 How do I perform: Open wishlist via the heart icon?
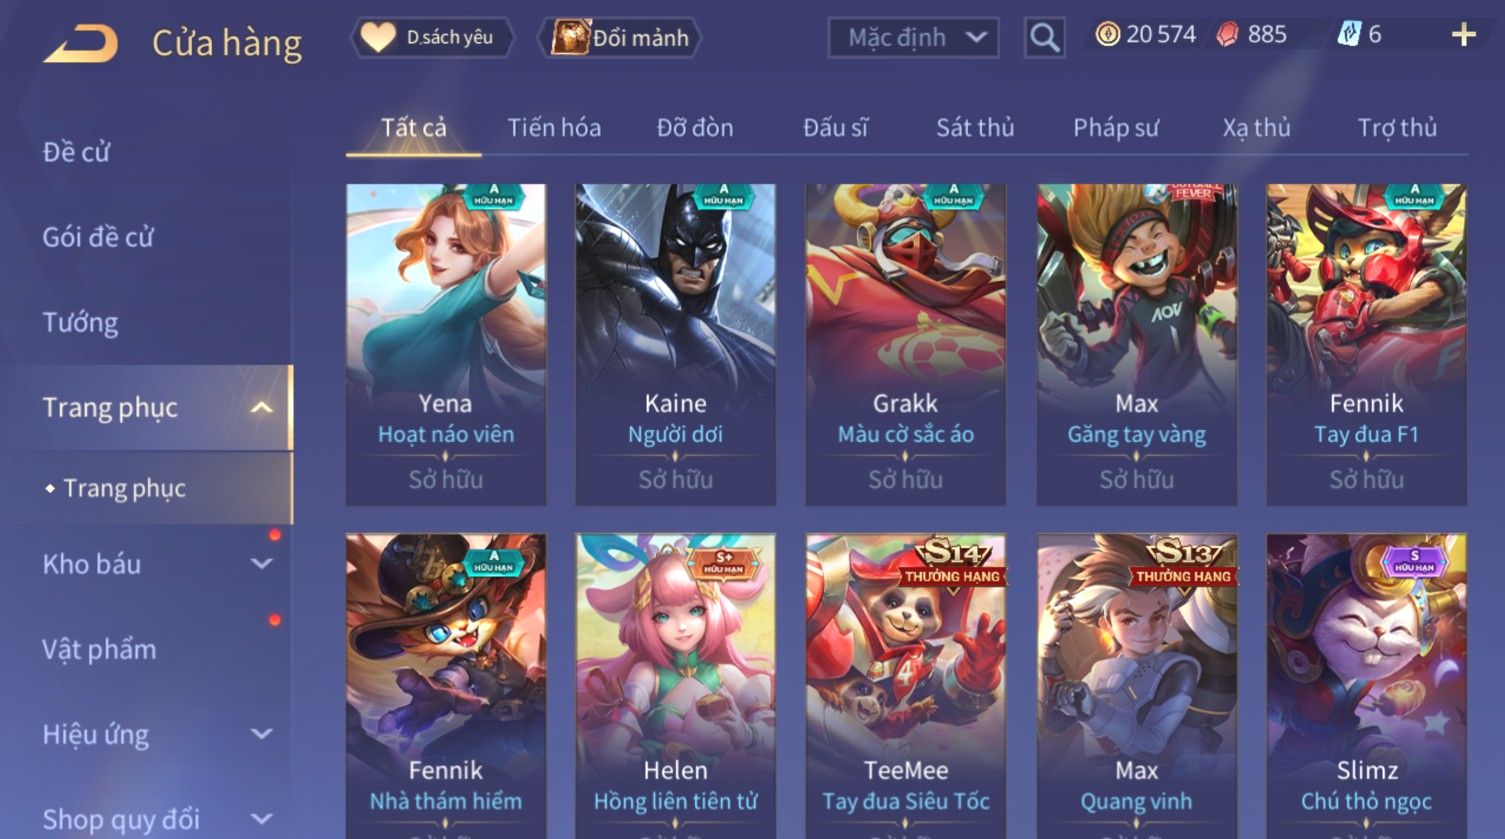tap(377, 38)
